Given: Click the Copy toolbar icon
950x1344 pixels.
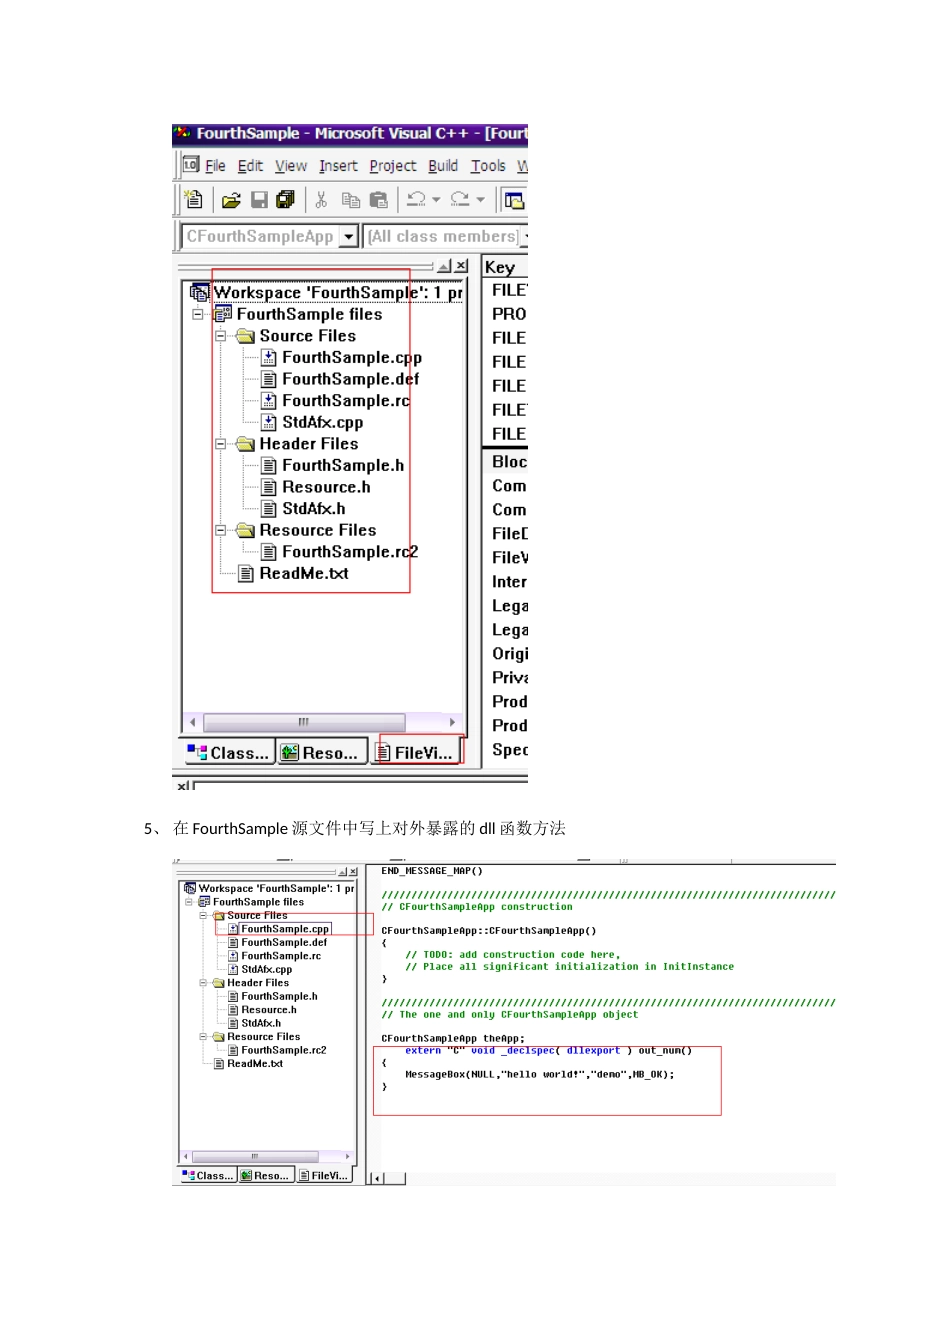Looking at the screenshot, I should click(x=350, y=200).
